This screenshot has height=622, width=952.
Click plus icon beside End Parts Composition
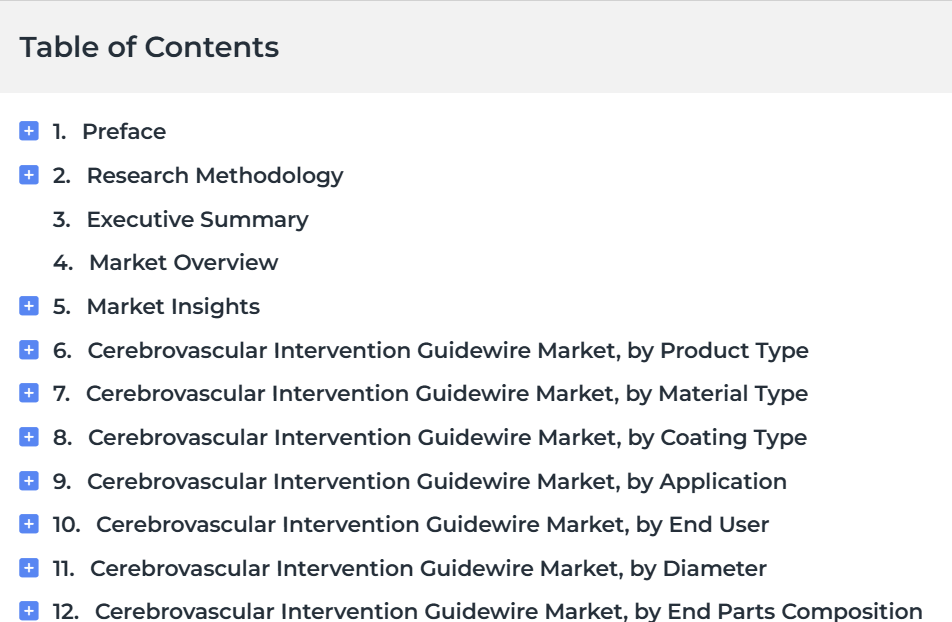point(29,611)
